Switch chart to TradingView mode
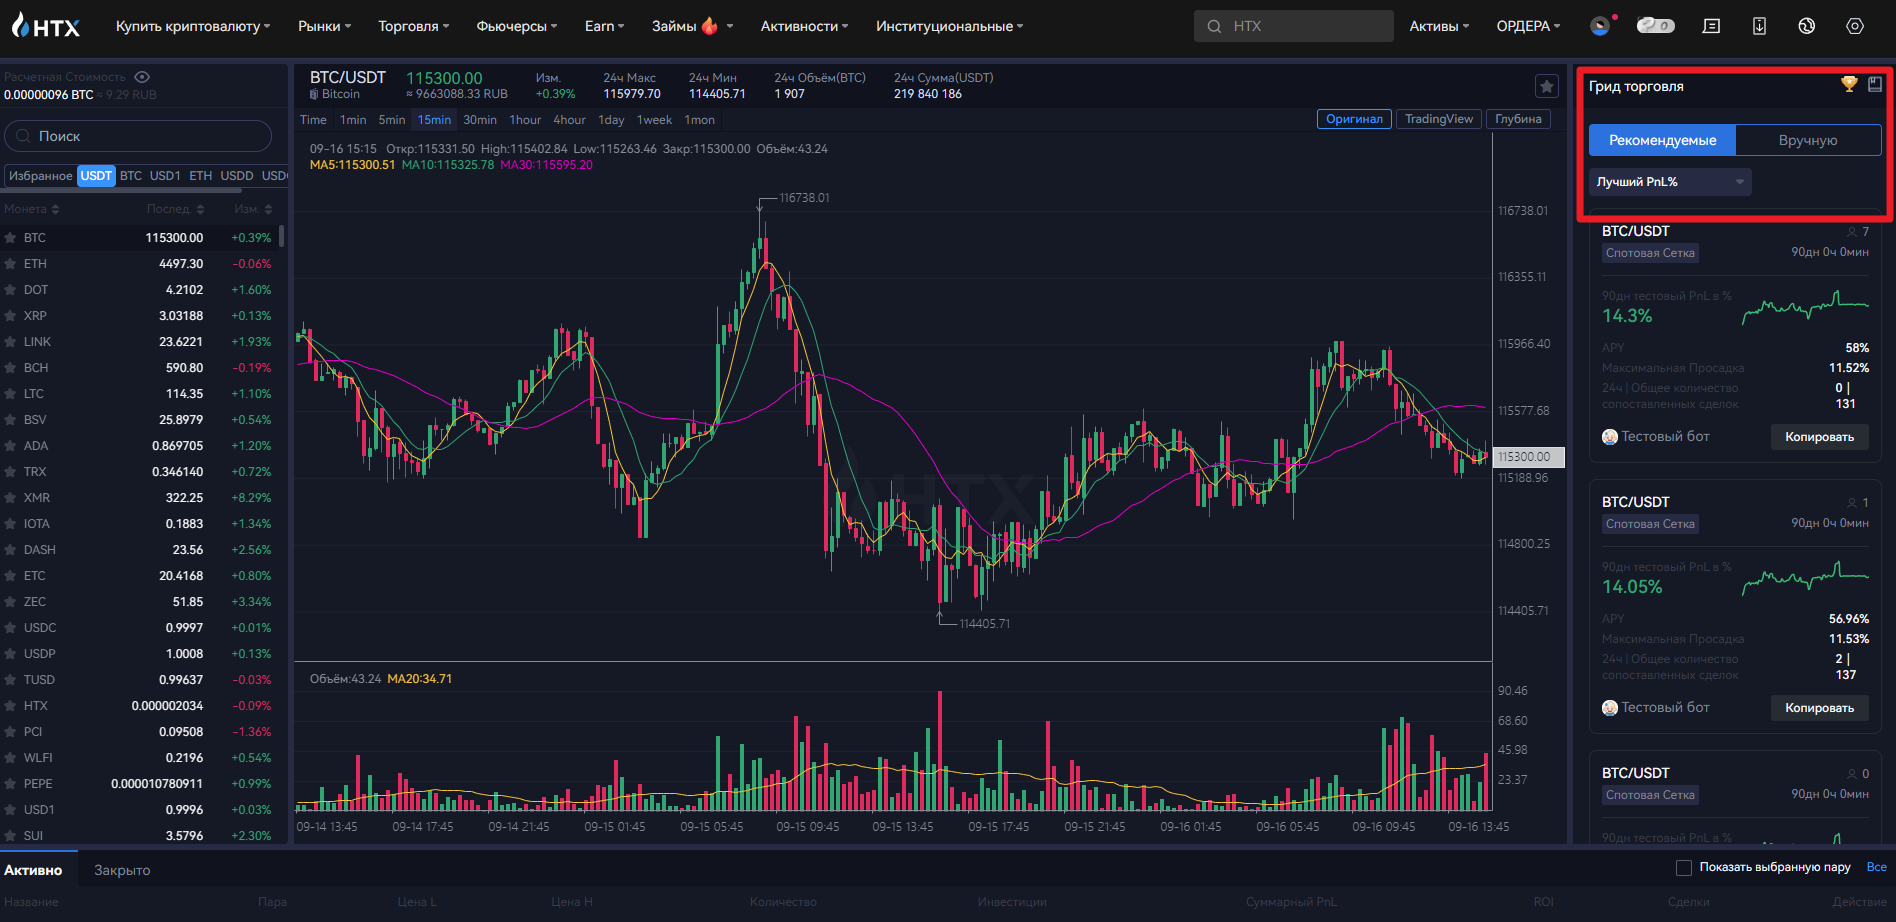 (x=1438, y=119)
